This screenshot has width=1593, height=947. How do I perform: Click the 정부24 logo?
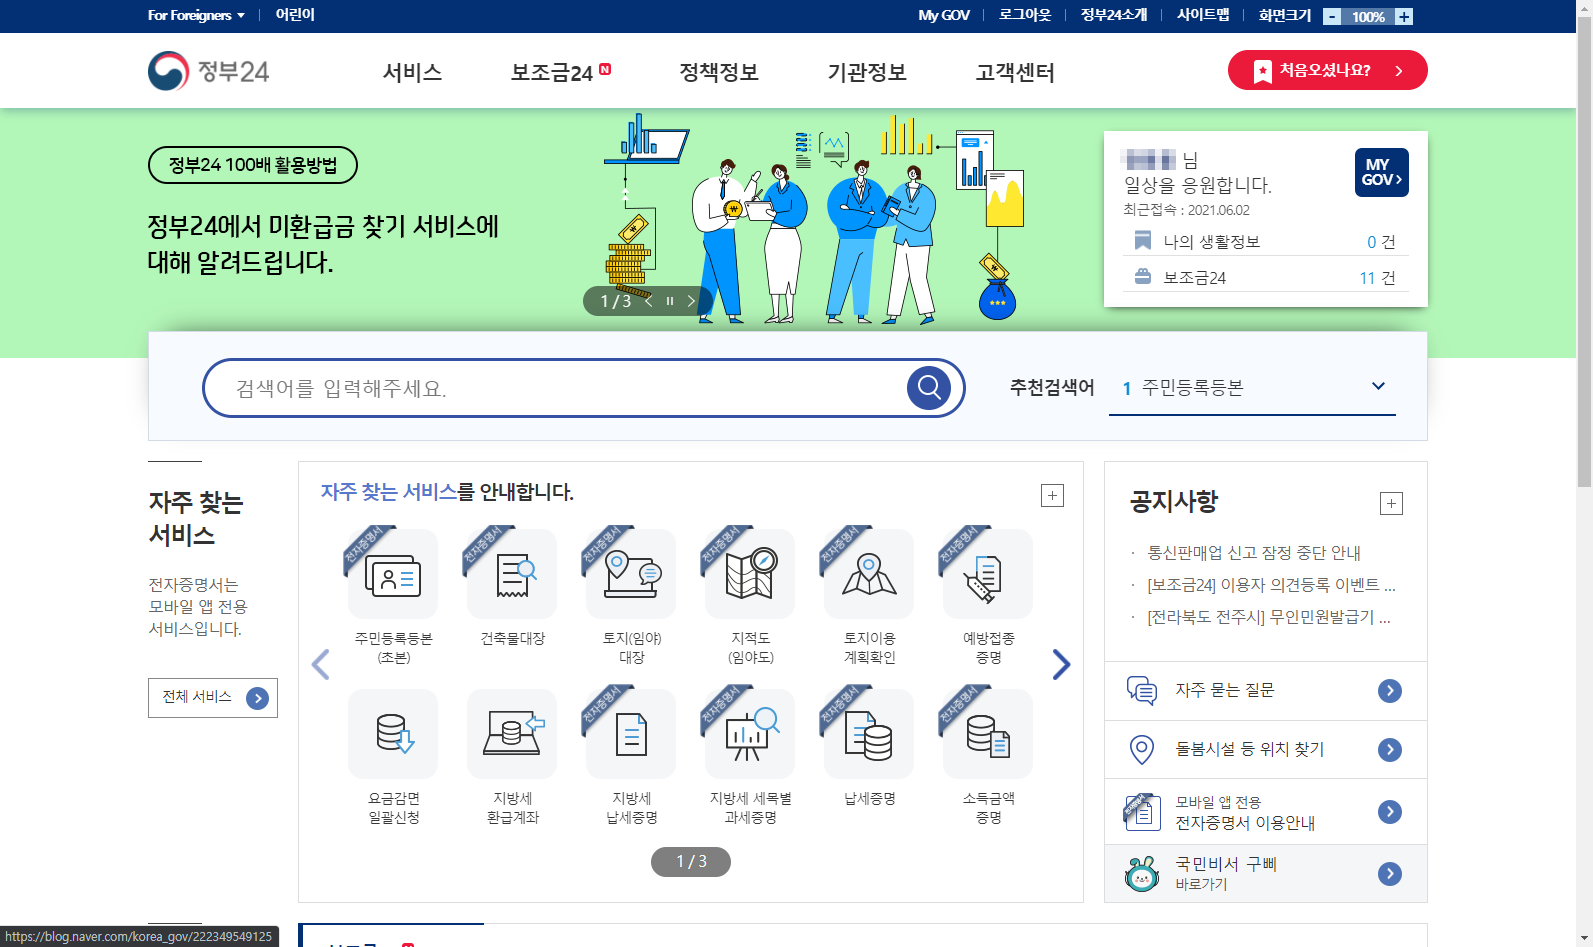pyautogui.click(x=209, y=71)
